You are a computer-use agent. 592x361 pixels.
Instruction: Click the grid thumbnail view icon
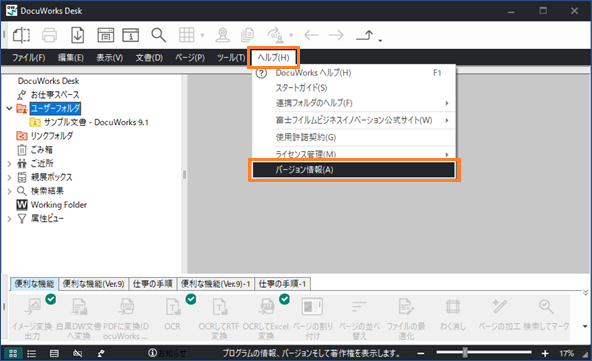pos(187,35)
